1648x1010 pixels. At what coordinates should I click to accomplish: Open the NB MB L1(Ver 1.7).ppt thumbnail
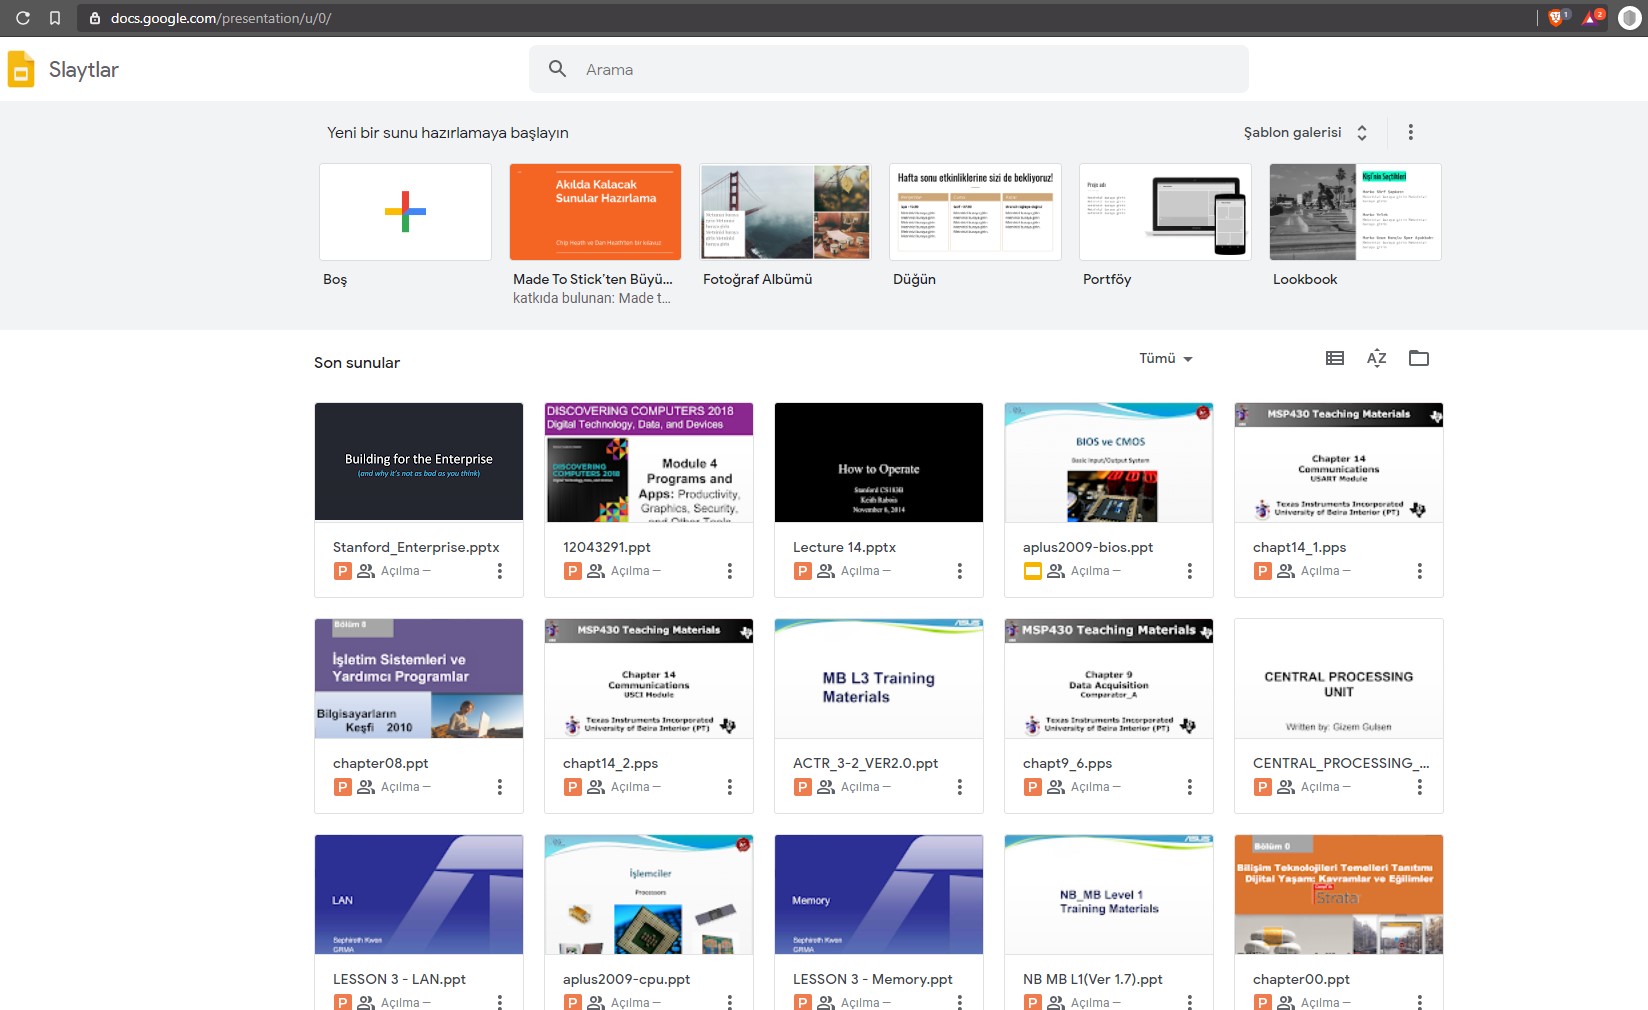[1109, 894]
